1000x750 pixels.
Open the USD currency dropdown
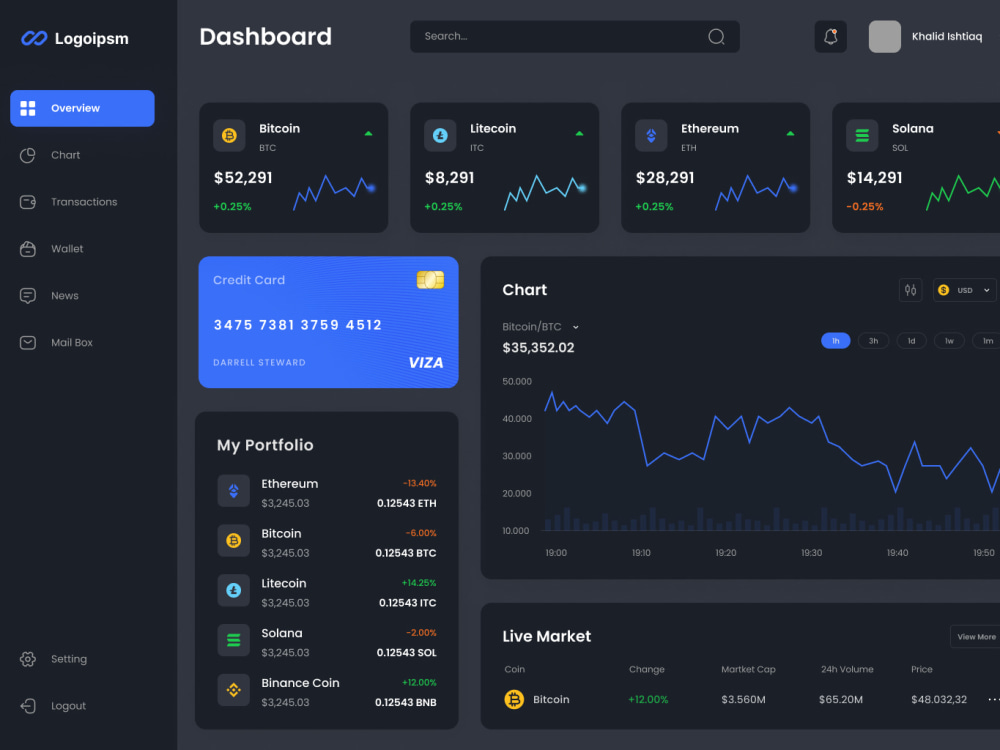[x=964, y=290]
